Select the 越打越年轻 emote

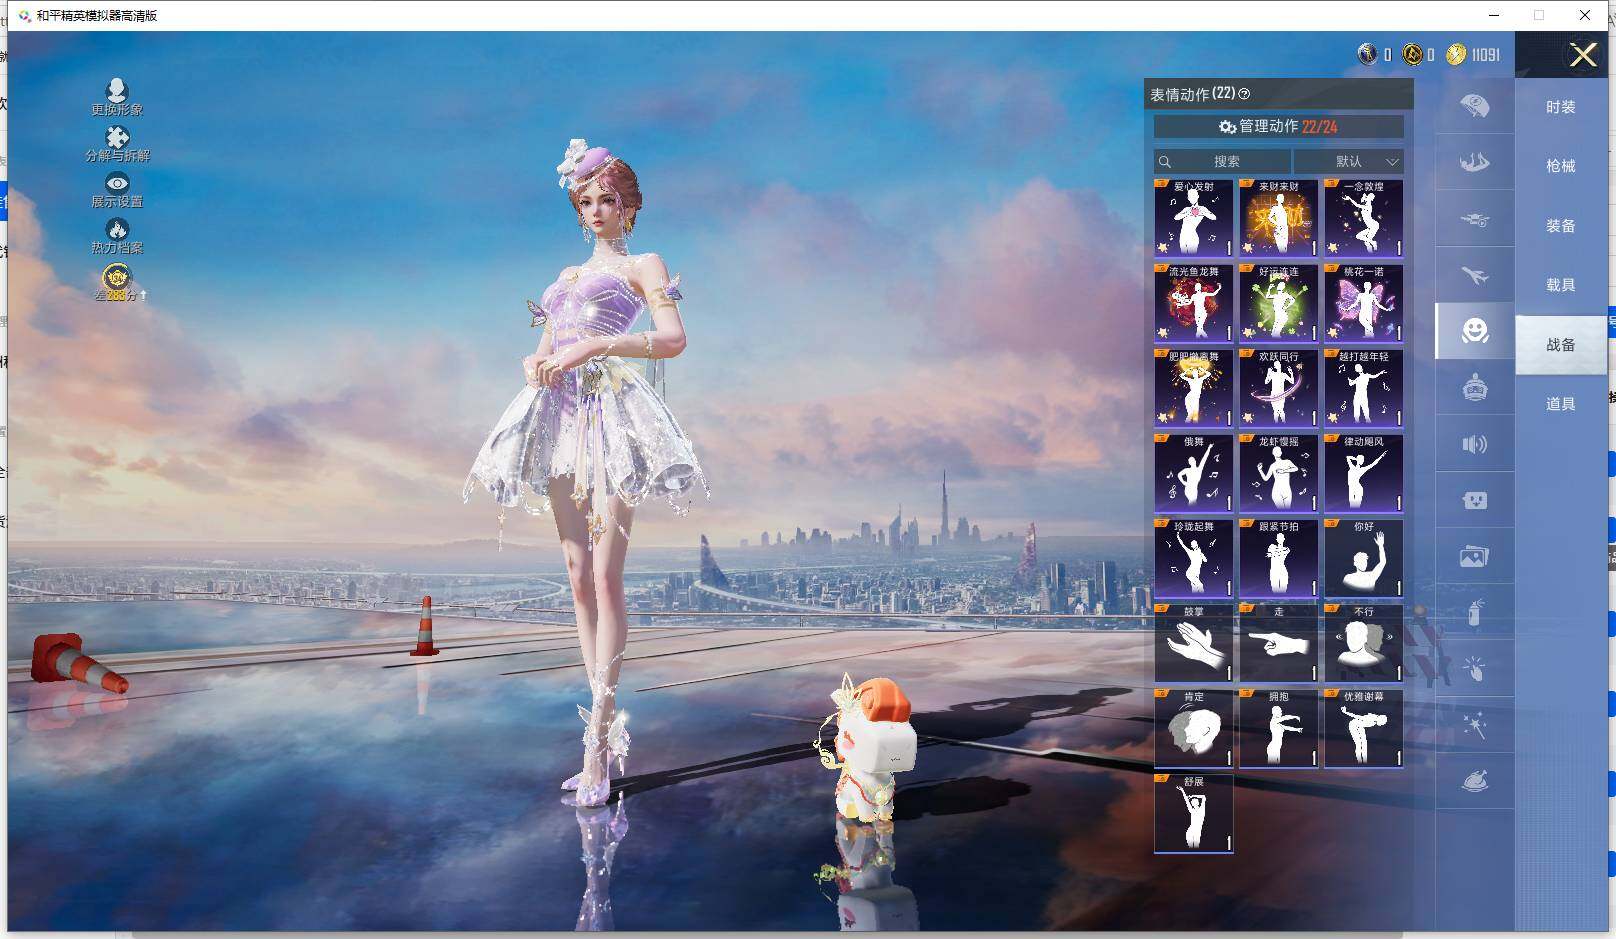[1363, 388]
